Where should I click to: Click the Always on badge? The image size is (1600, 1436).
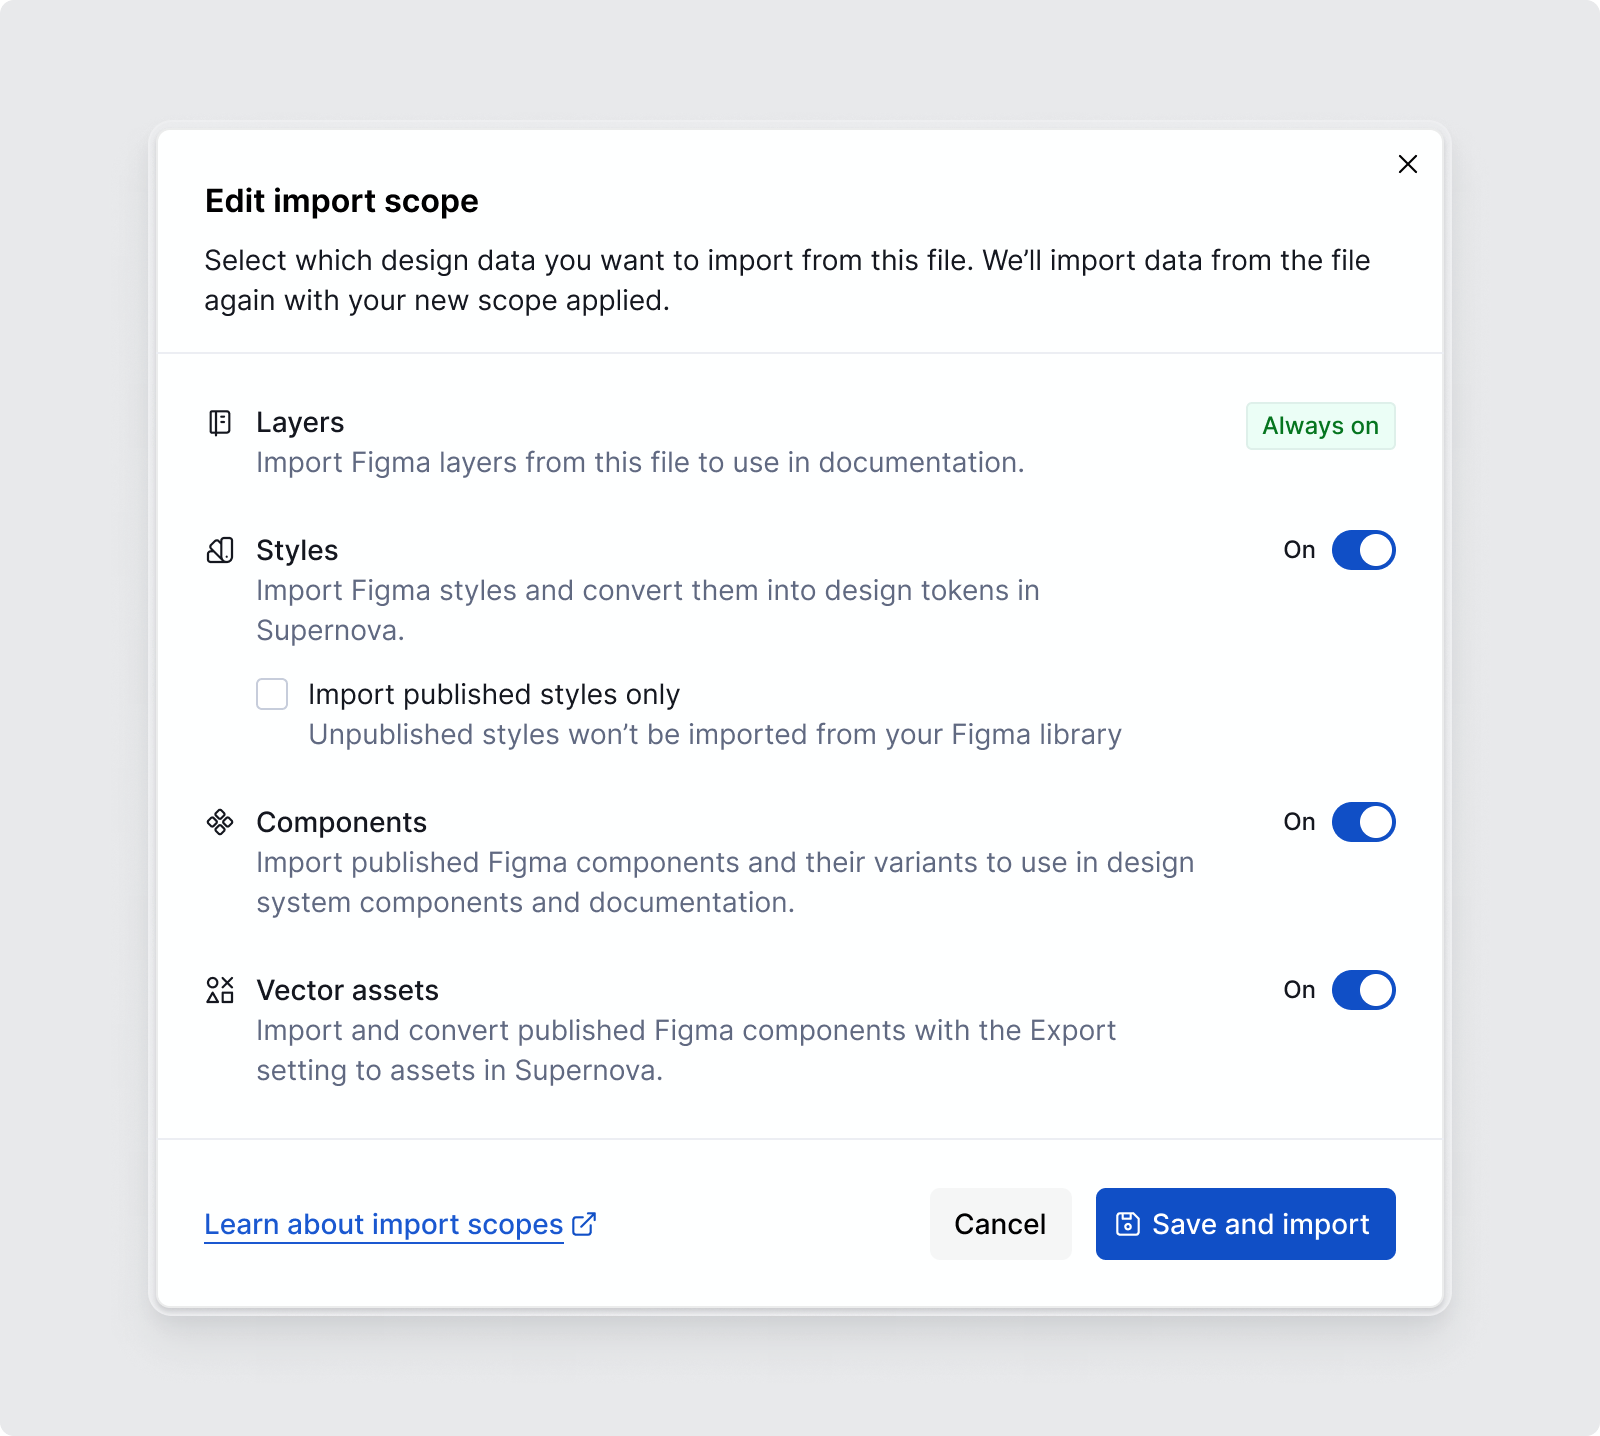pyautogui.click(x=1320, y=426)
